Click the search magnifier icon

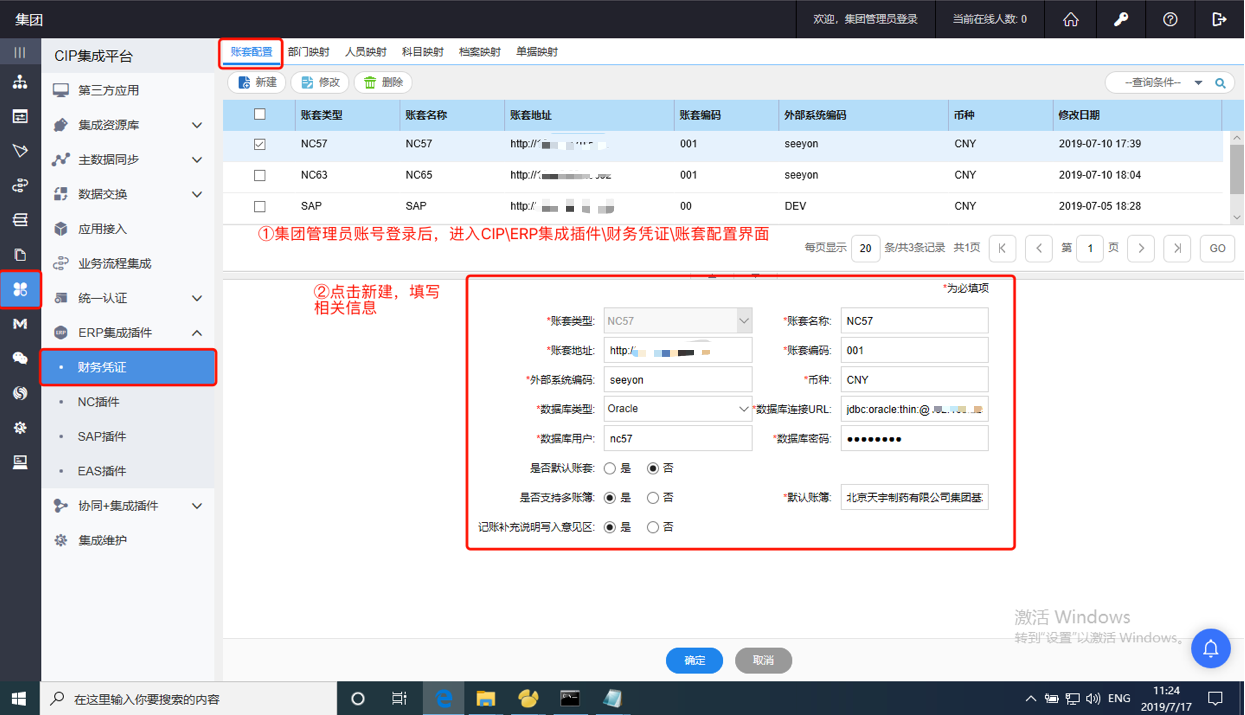pyautogui.click(x=1220, y=83)
